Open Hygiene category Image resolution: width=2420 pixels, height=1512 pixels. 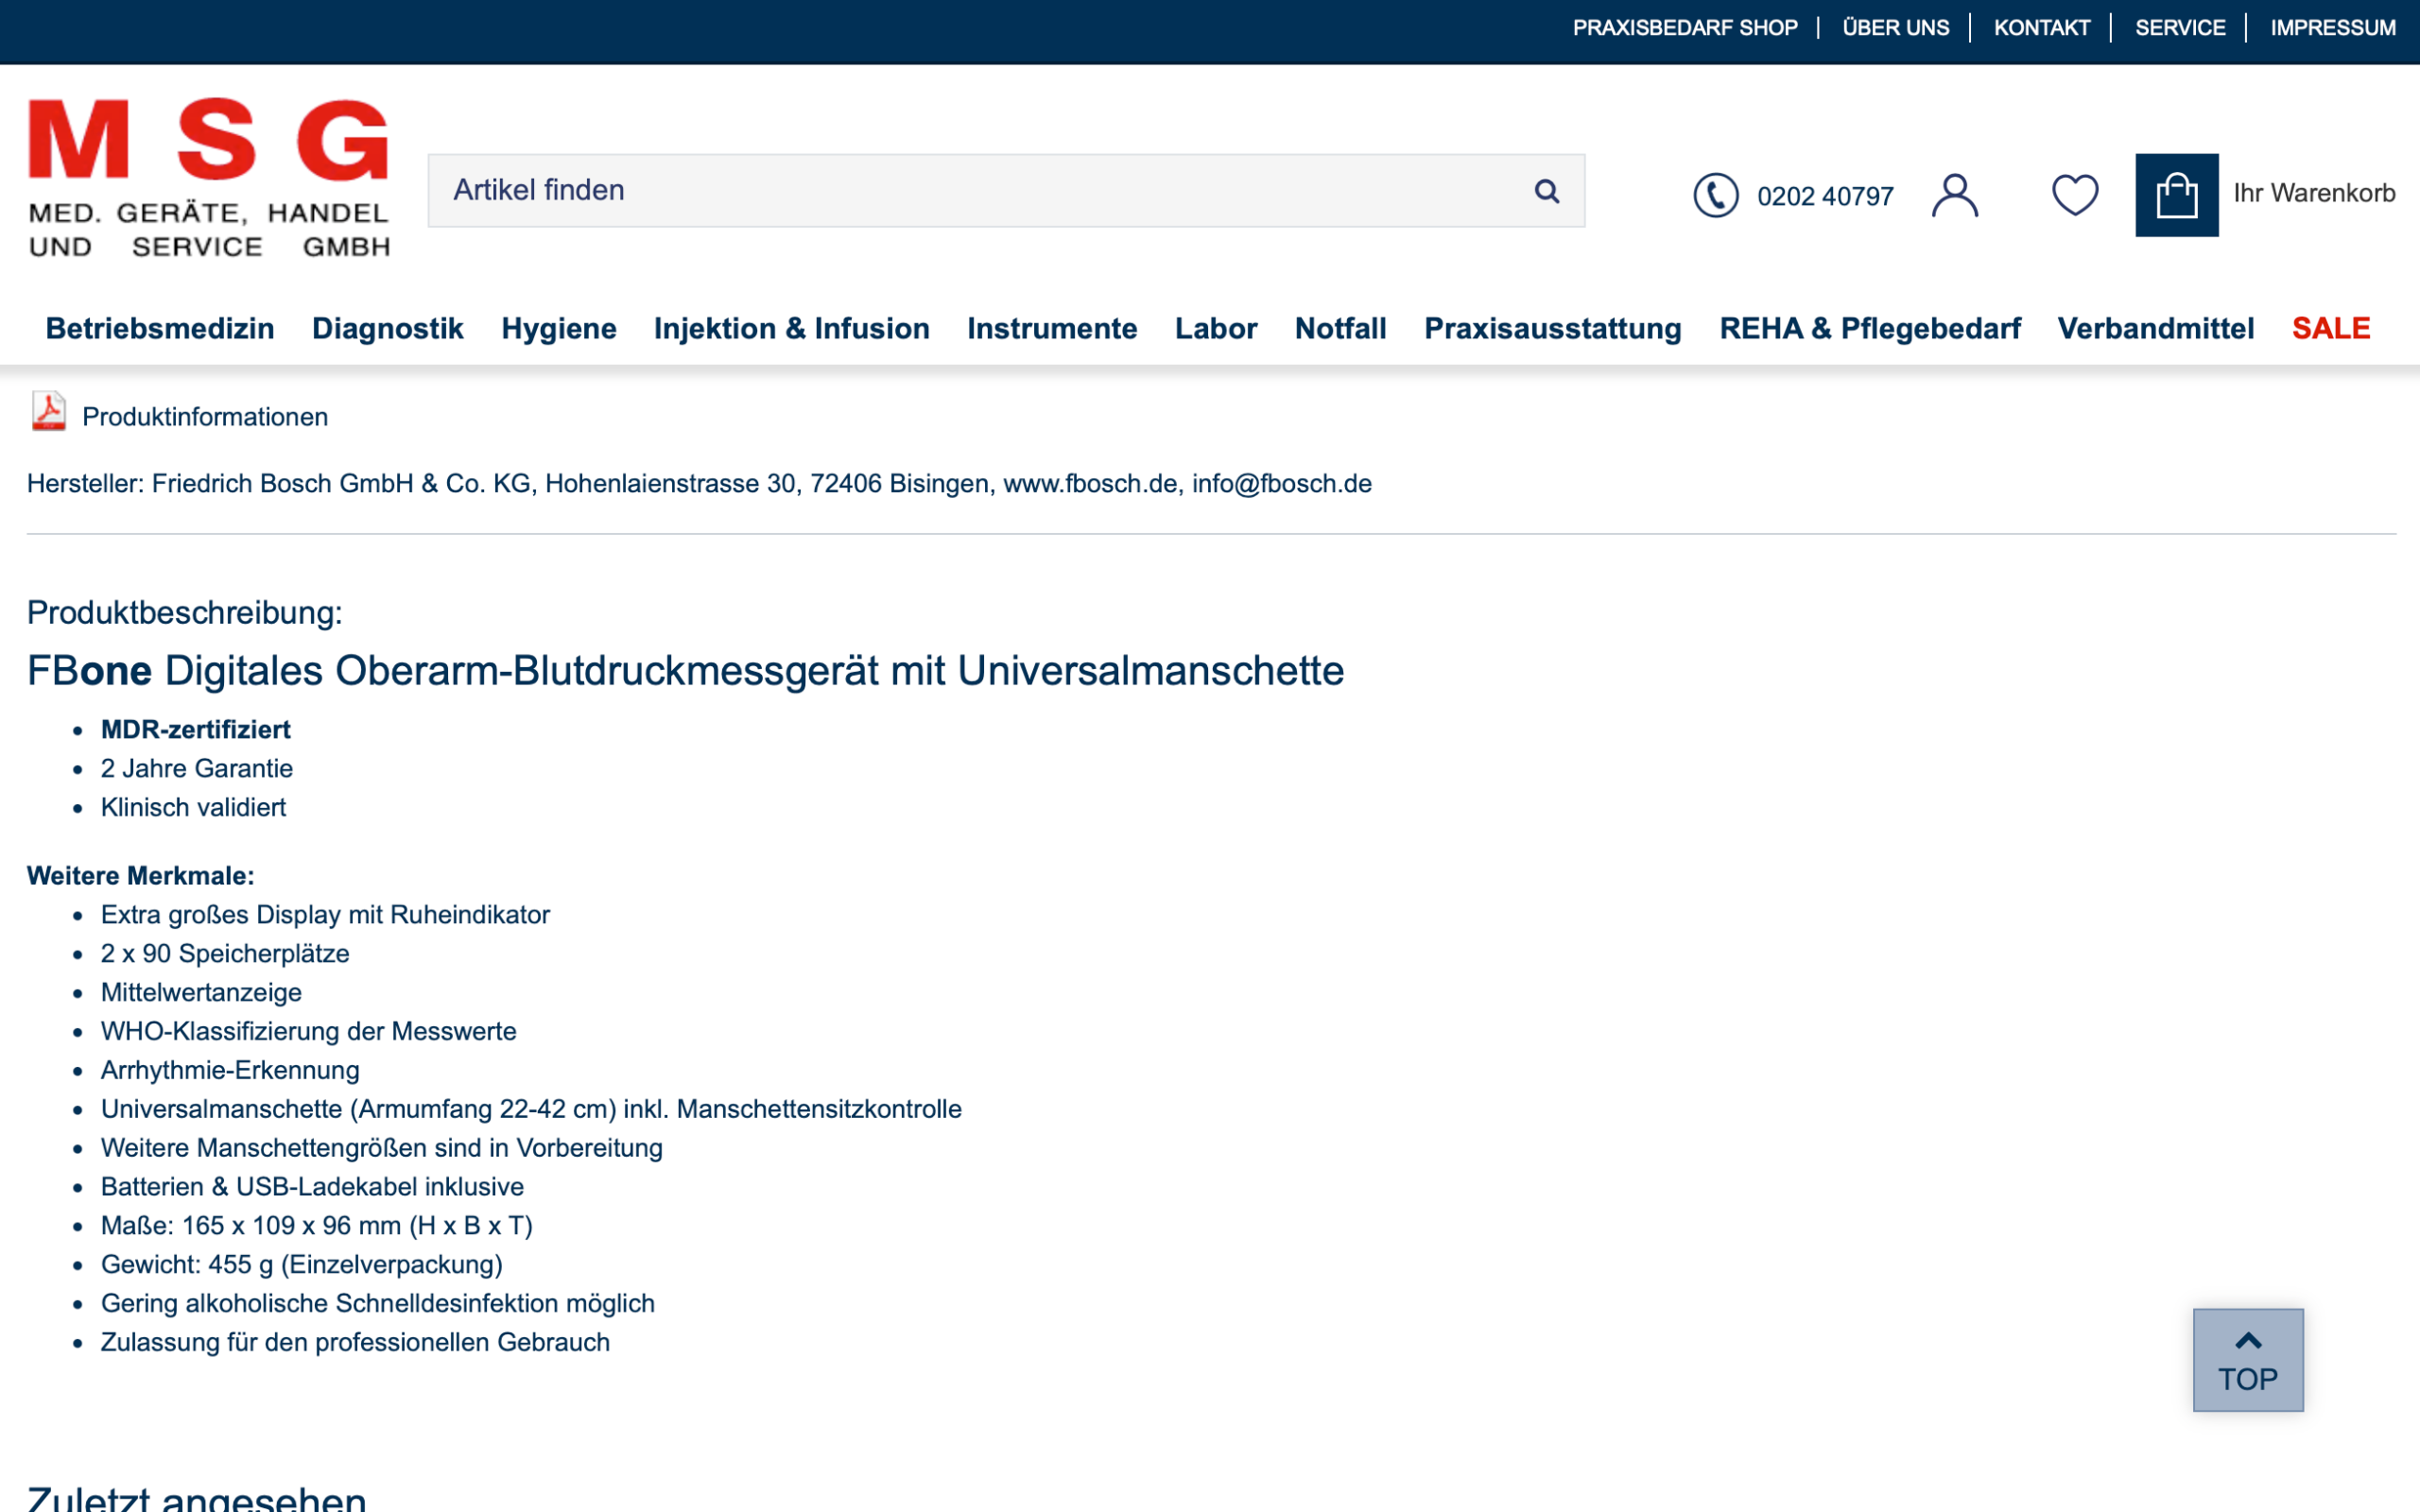pos(559,329)
